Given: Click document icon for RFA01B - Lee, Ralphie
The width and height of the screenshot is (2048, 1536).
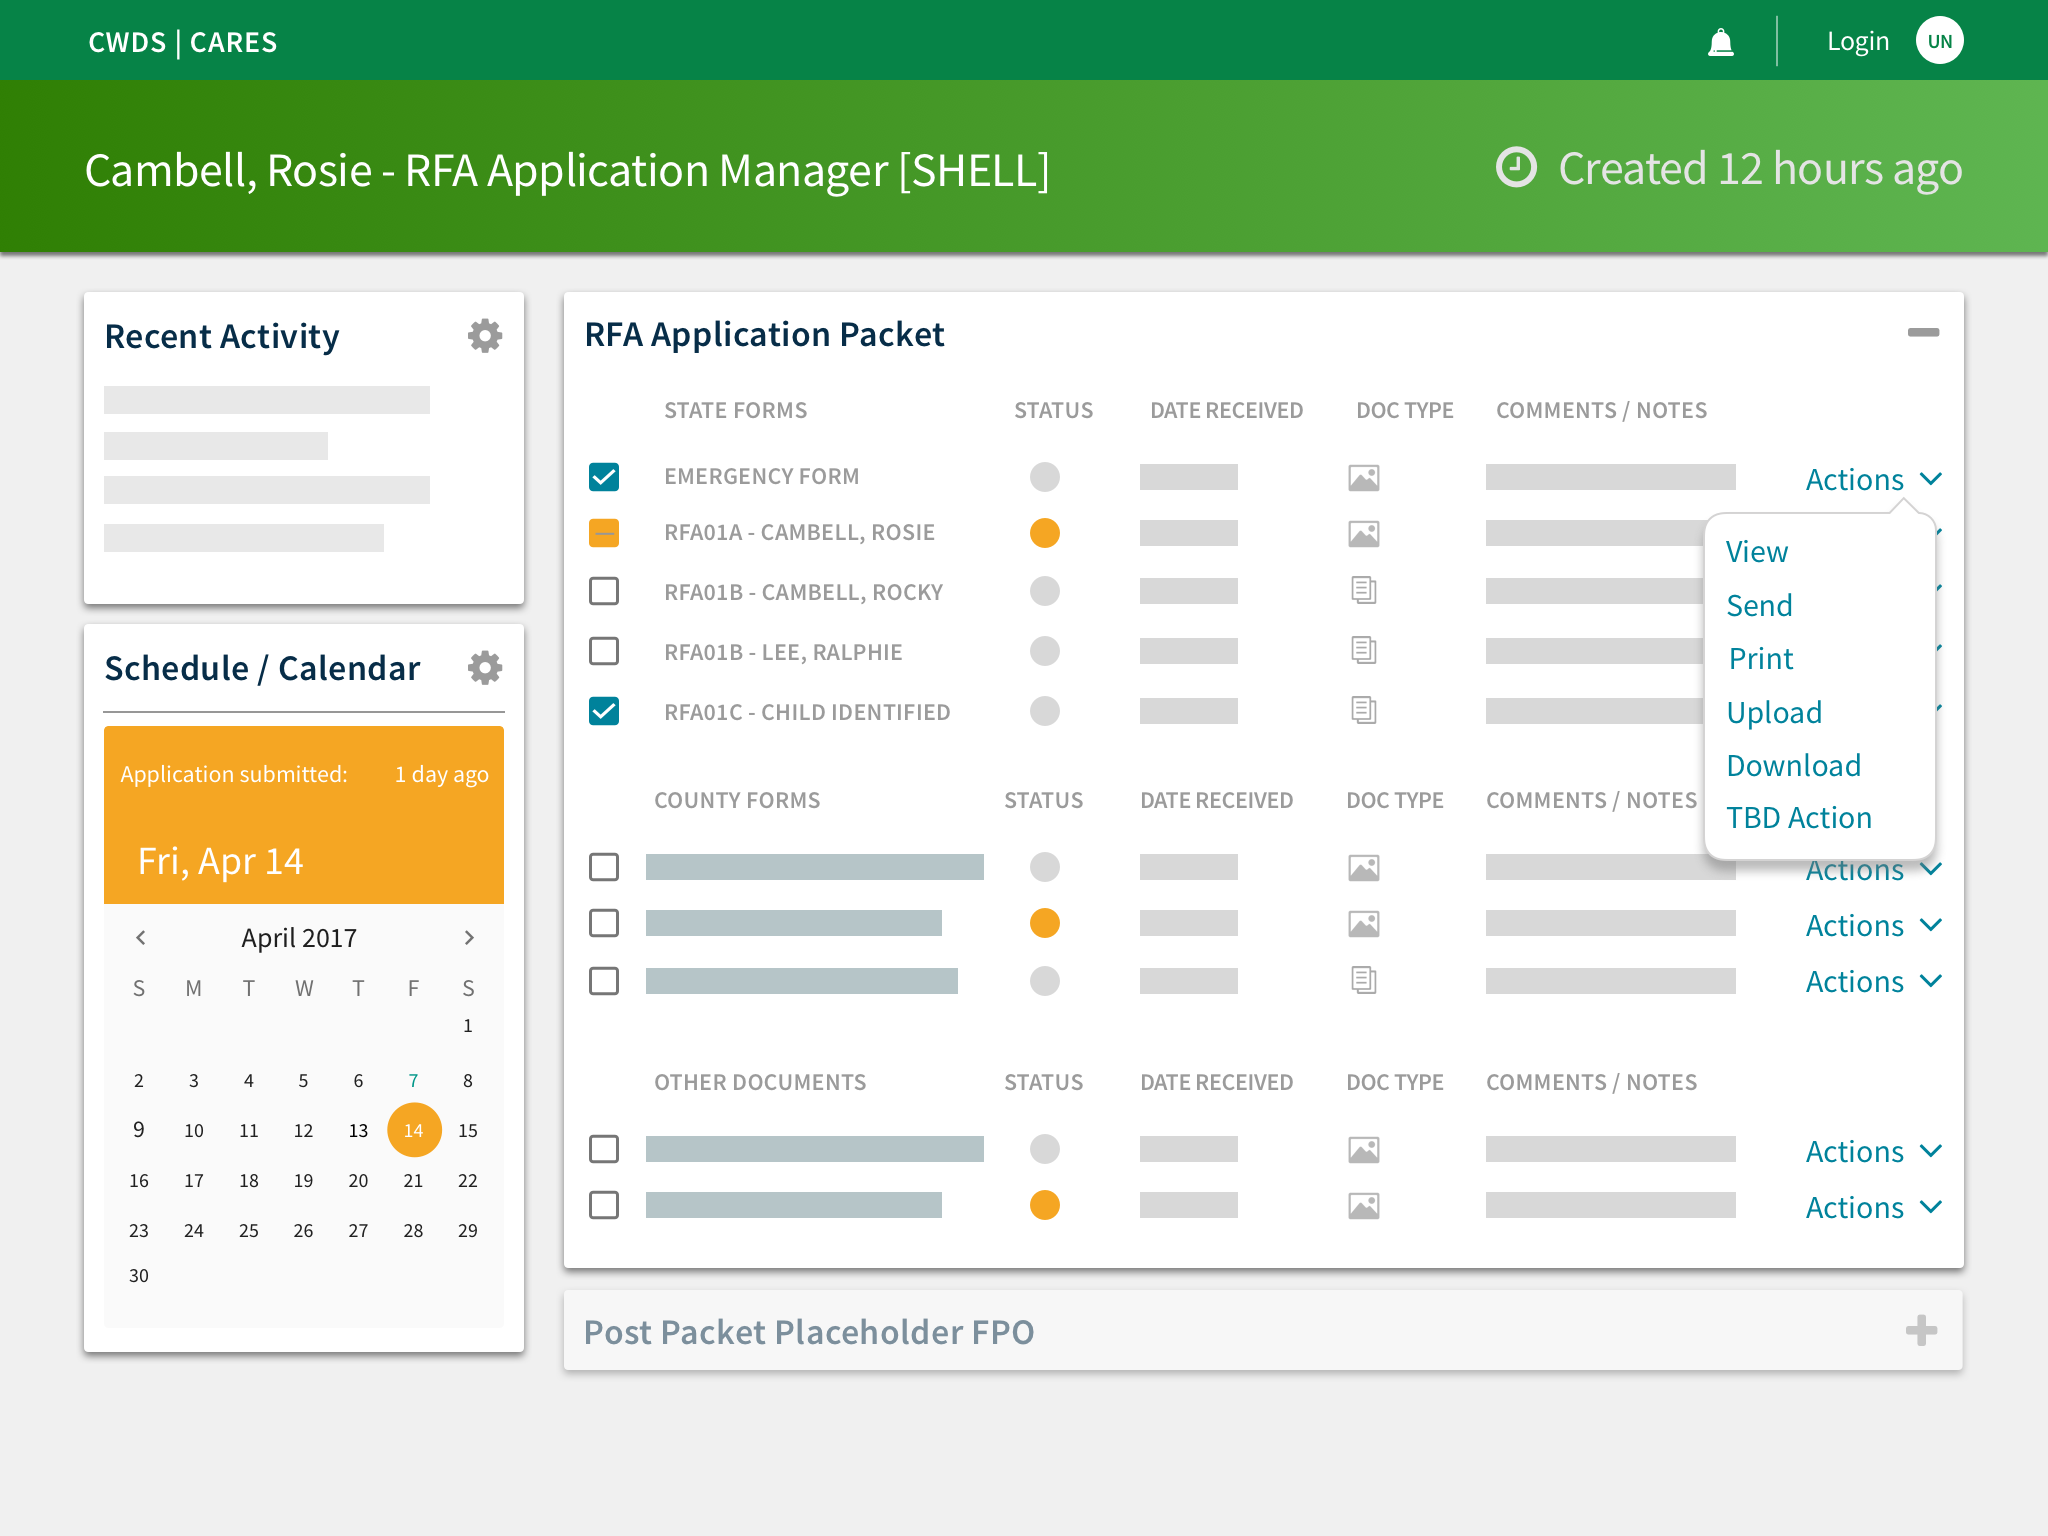Looking at the screenshot, I should [x=1363, y=651].
